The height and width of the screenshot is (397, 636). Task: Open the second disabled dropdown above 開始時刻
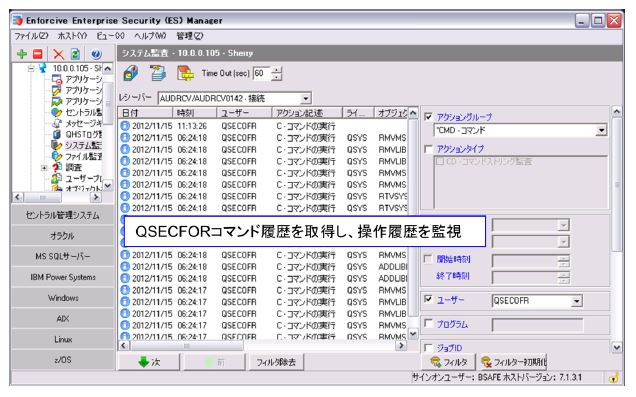[563, 242]
